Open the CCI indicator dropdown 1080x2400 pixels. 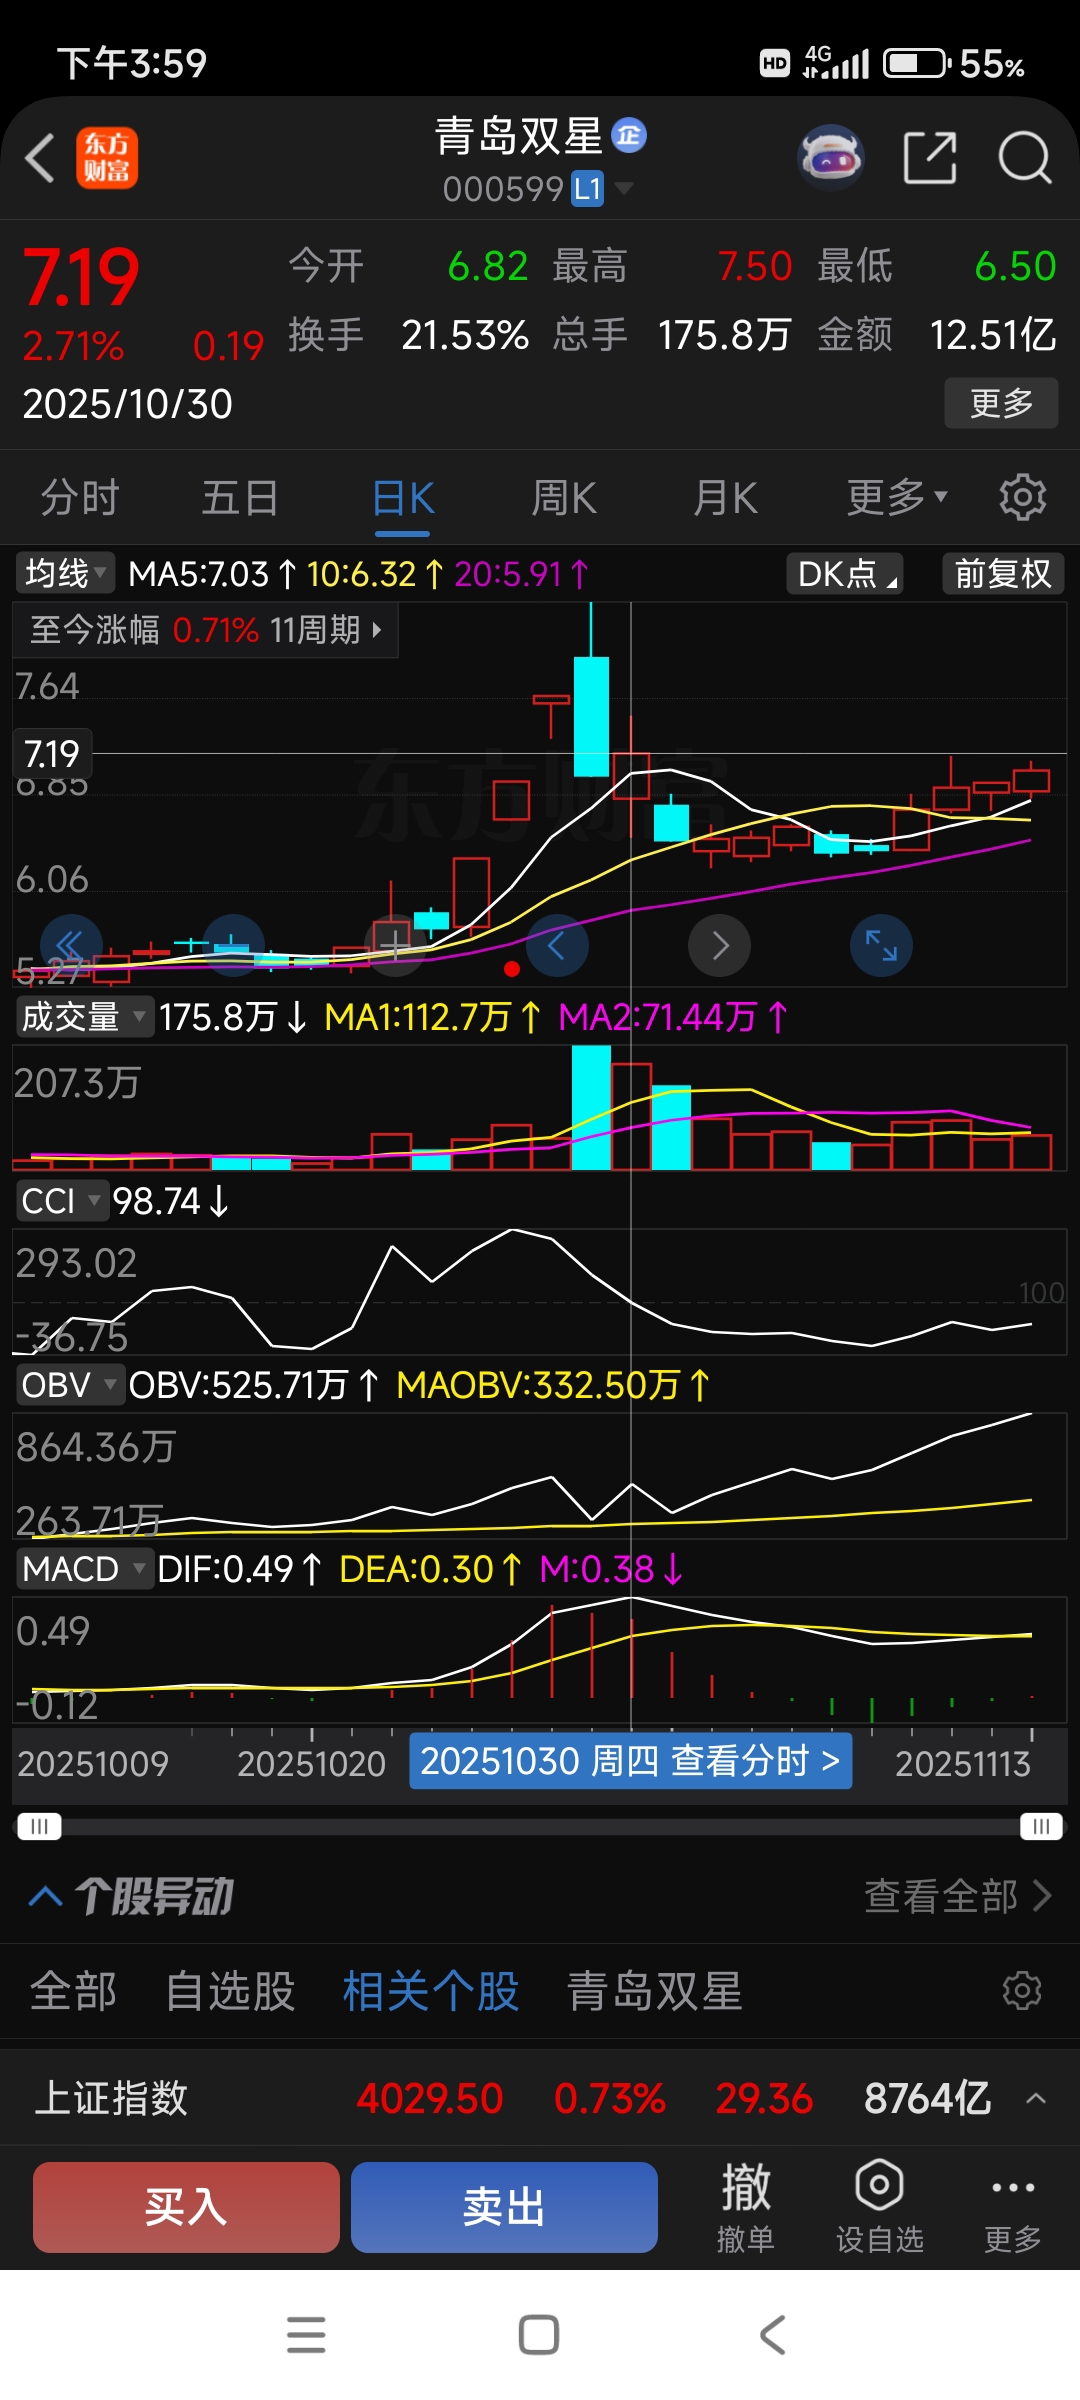click(62, 1200)
